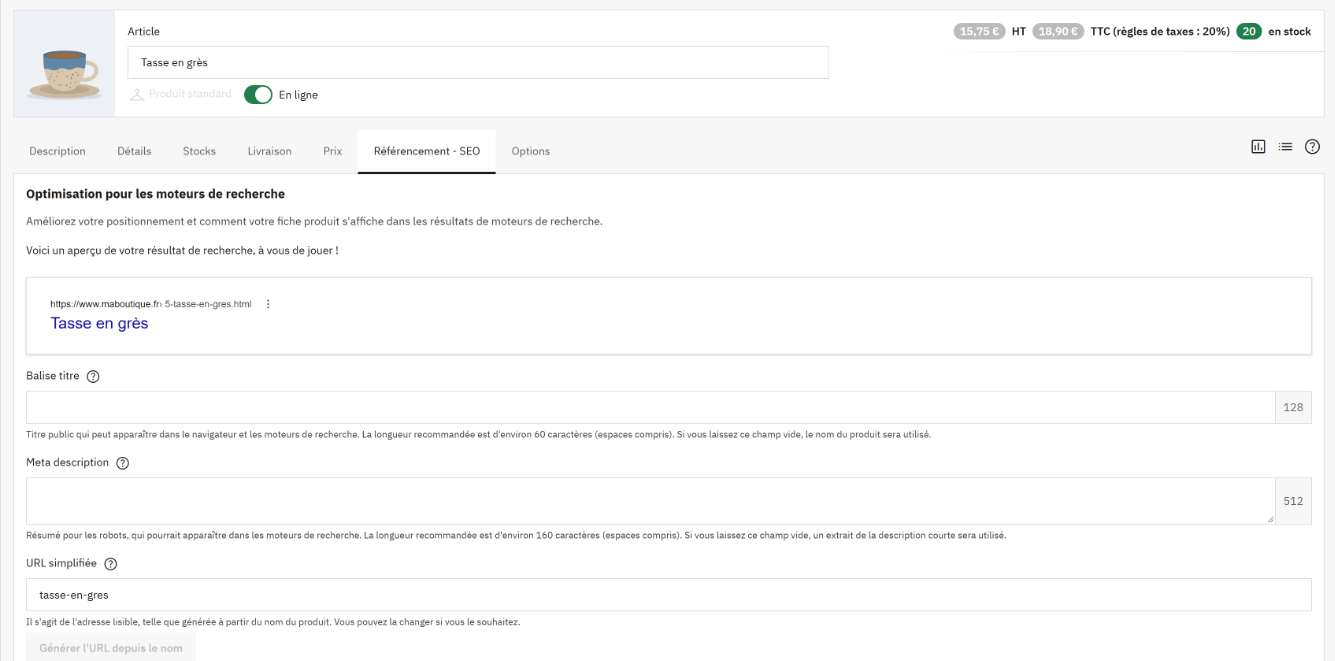The image size is (1335, 661).
Task: Click the product name field Tasse en grès
Action: coord(478,62)
